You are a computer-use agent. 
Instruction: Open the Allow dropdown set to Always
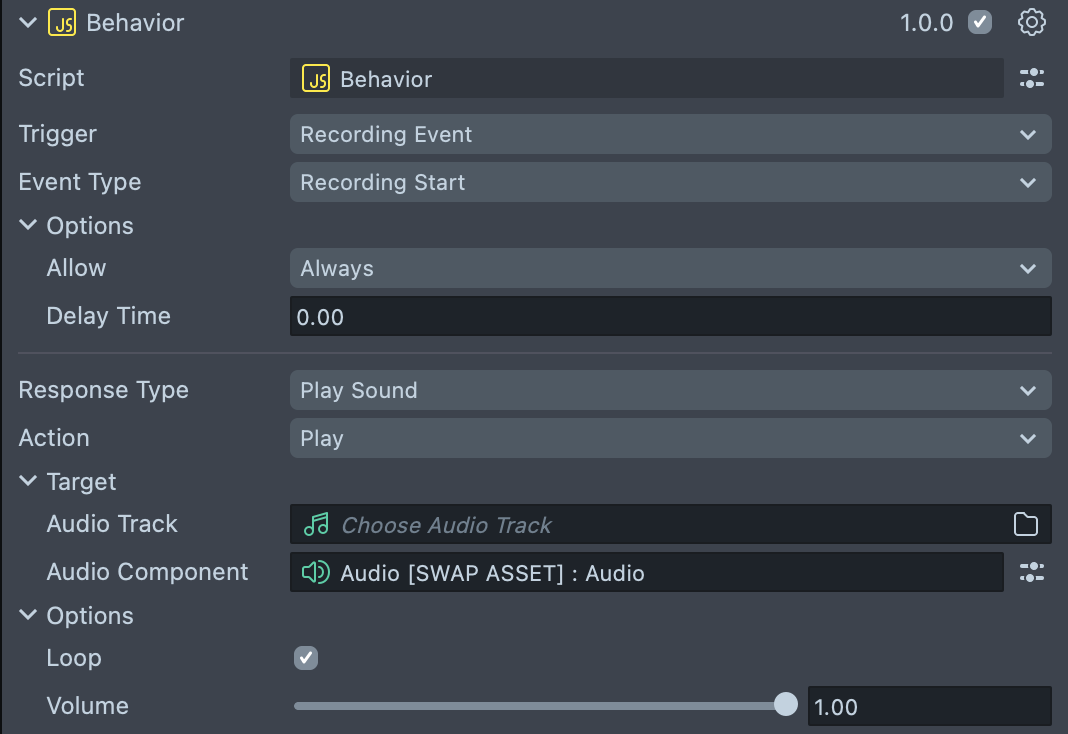tap(670, 268)
